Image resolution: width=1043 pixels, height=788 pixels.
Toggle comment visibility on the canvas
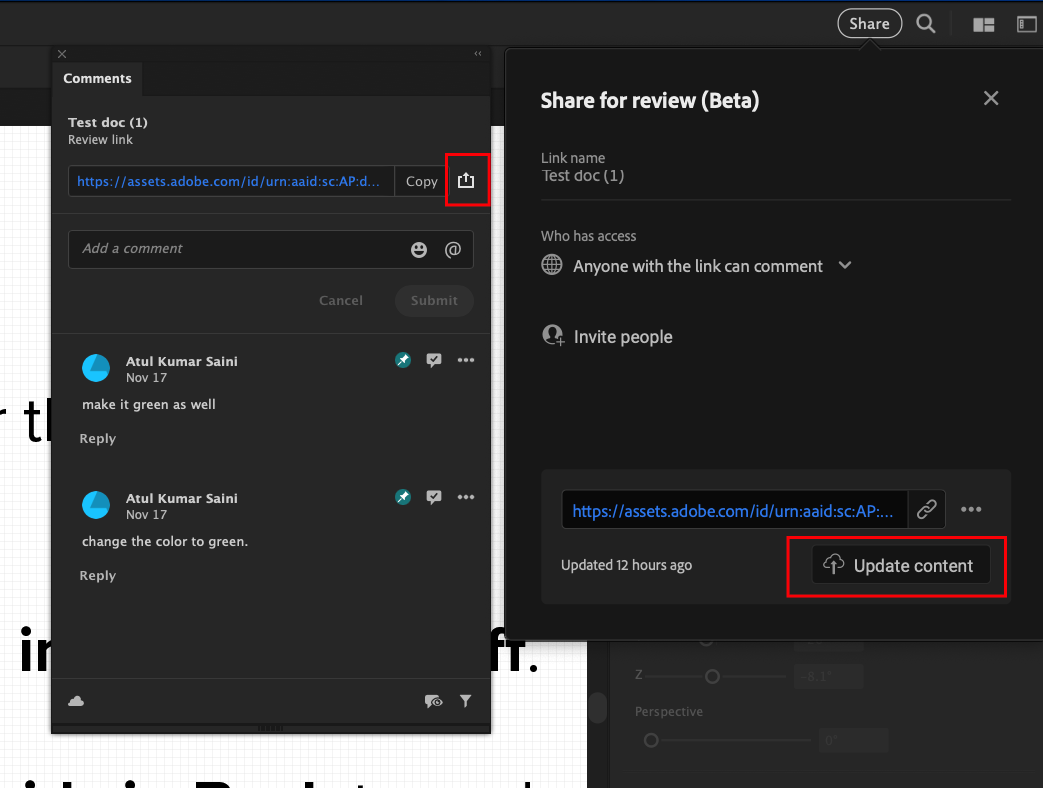click(434, 701)
